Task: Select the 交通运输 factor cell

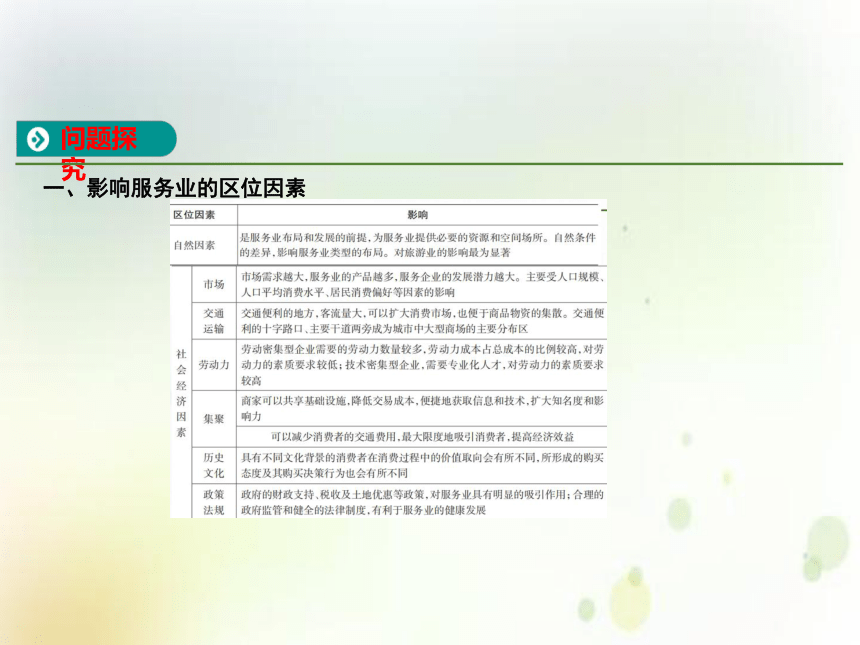Action: tap(214, 321)
